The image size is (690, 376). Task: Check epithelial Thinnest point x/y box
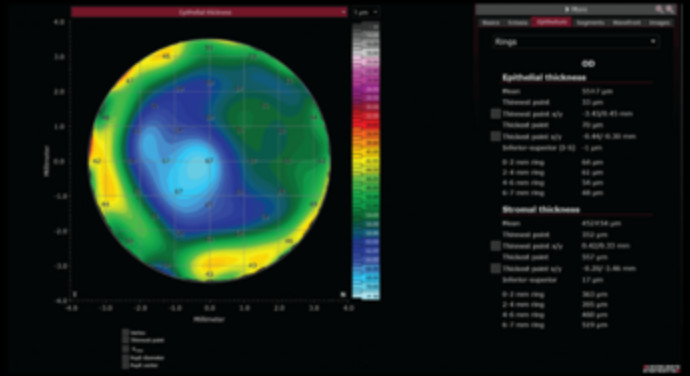(496, 114)
